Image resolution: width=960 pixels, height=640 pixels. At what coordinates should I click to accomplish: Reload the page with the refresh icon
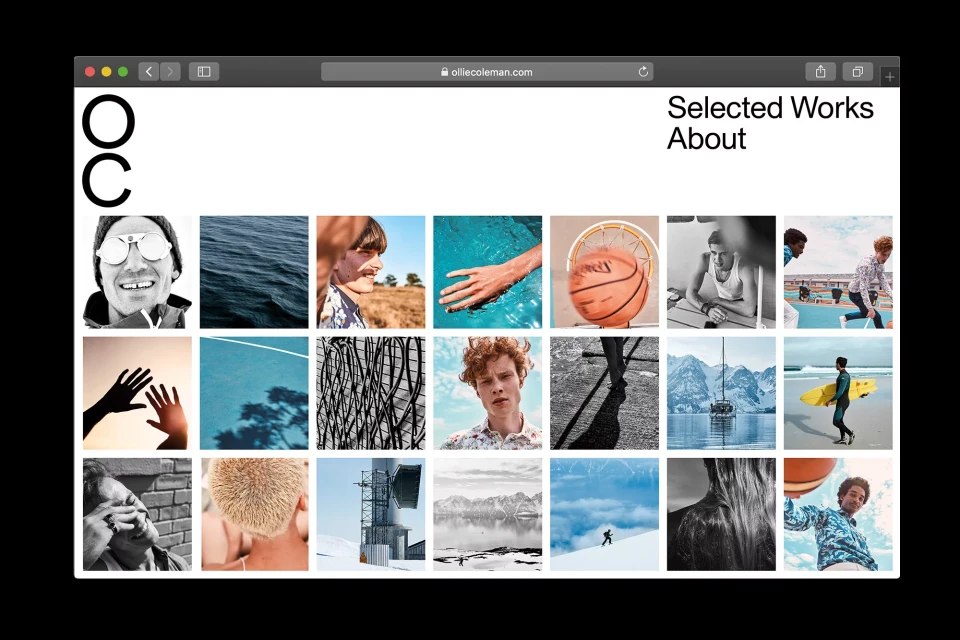tap(643, 72)
